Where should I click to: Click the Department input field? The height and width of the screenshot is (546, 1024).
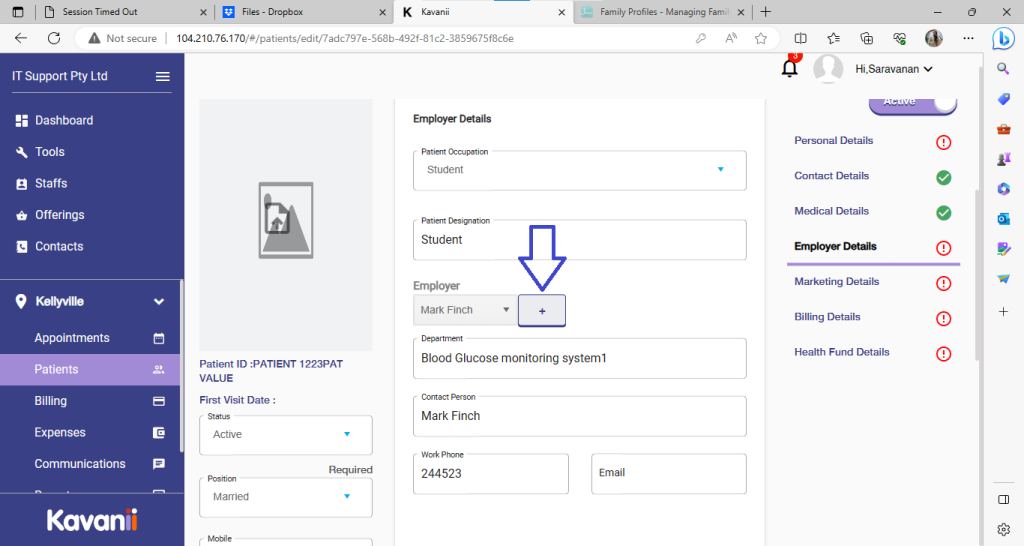(579, 358)
